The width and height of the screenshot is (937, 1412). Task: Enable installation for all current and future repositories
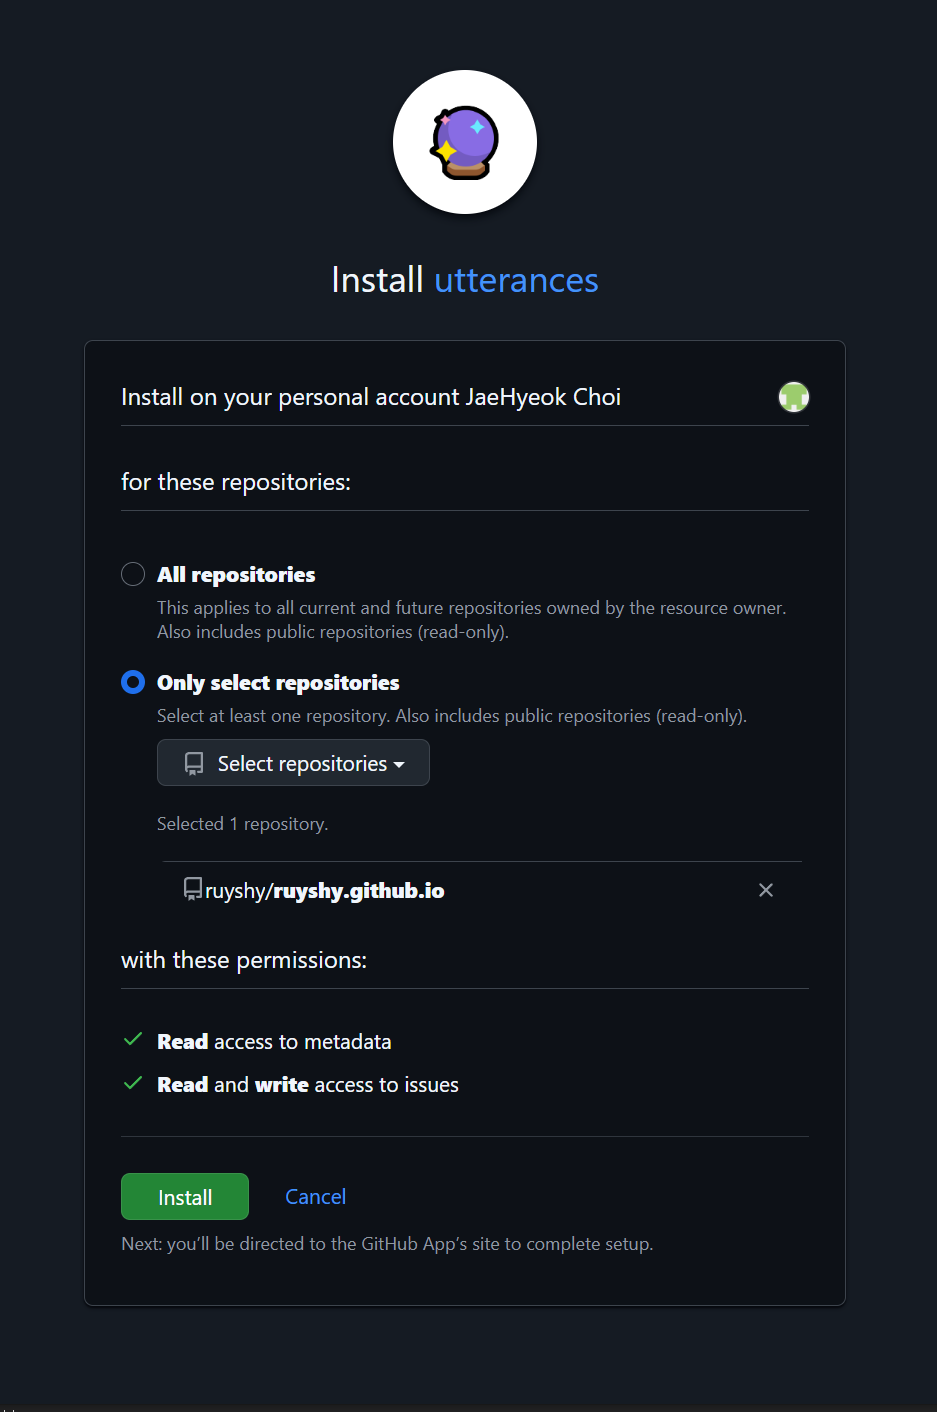(x=132, y=573)
